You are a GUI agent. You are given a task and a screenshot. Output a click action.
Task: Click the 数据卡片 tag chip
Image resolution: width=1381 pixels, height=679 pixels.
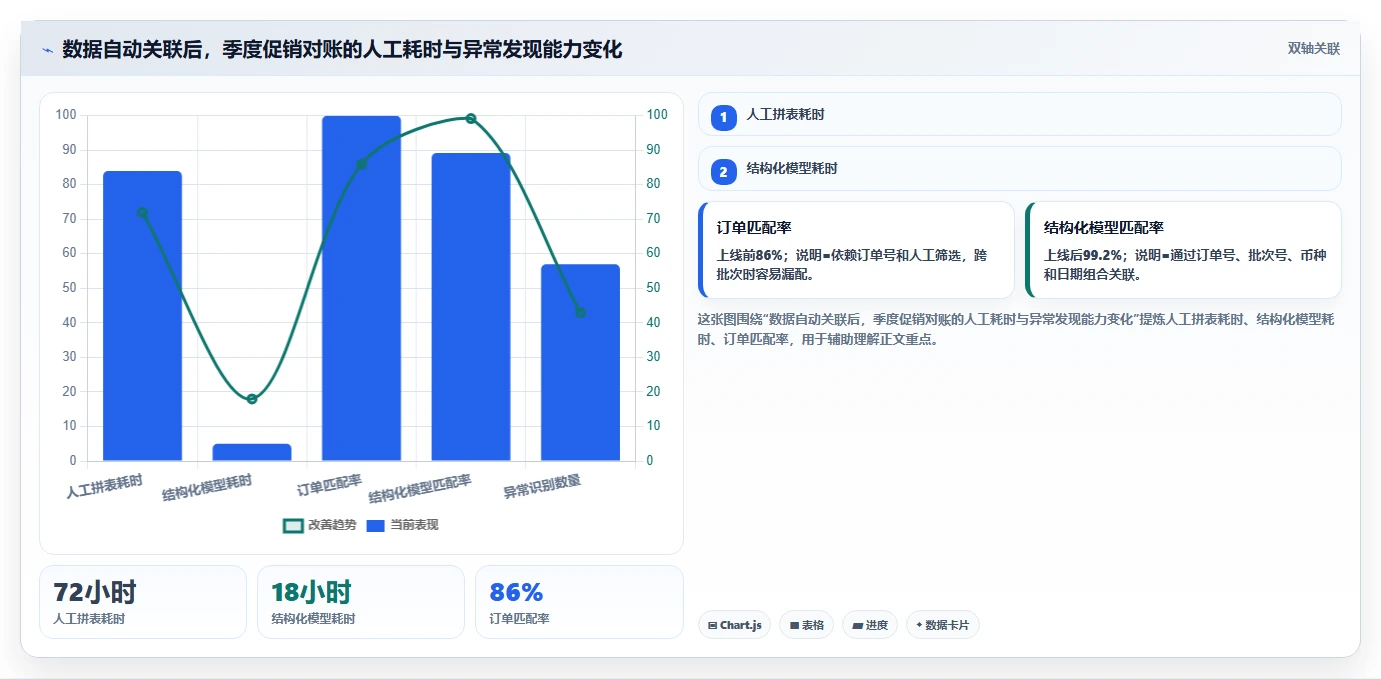click(x=942, y=625)
